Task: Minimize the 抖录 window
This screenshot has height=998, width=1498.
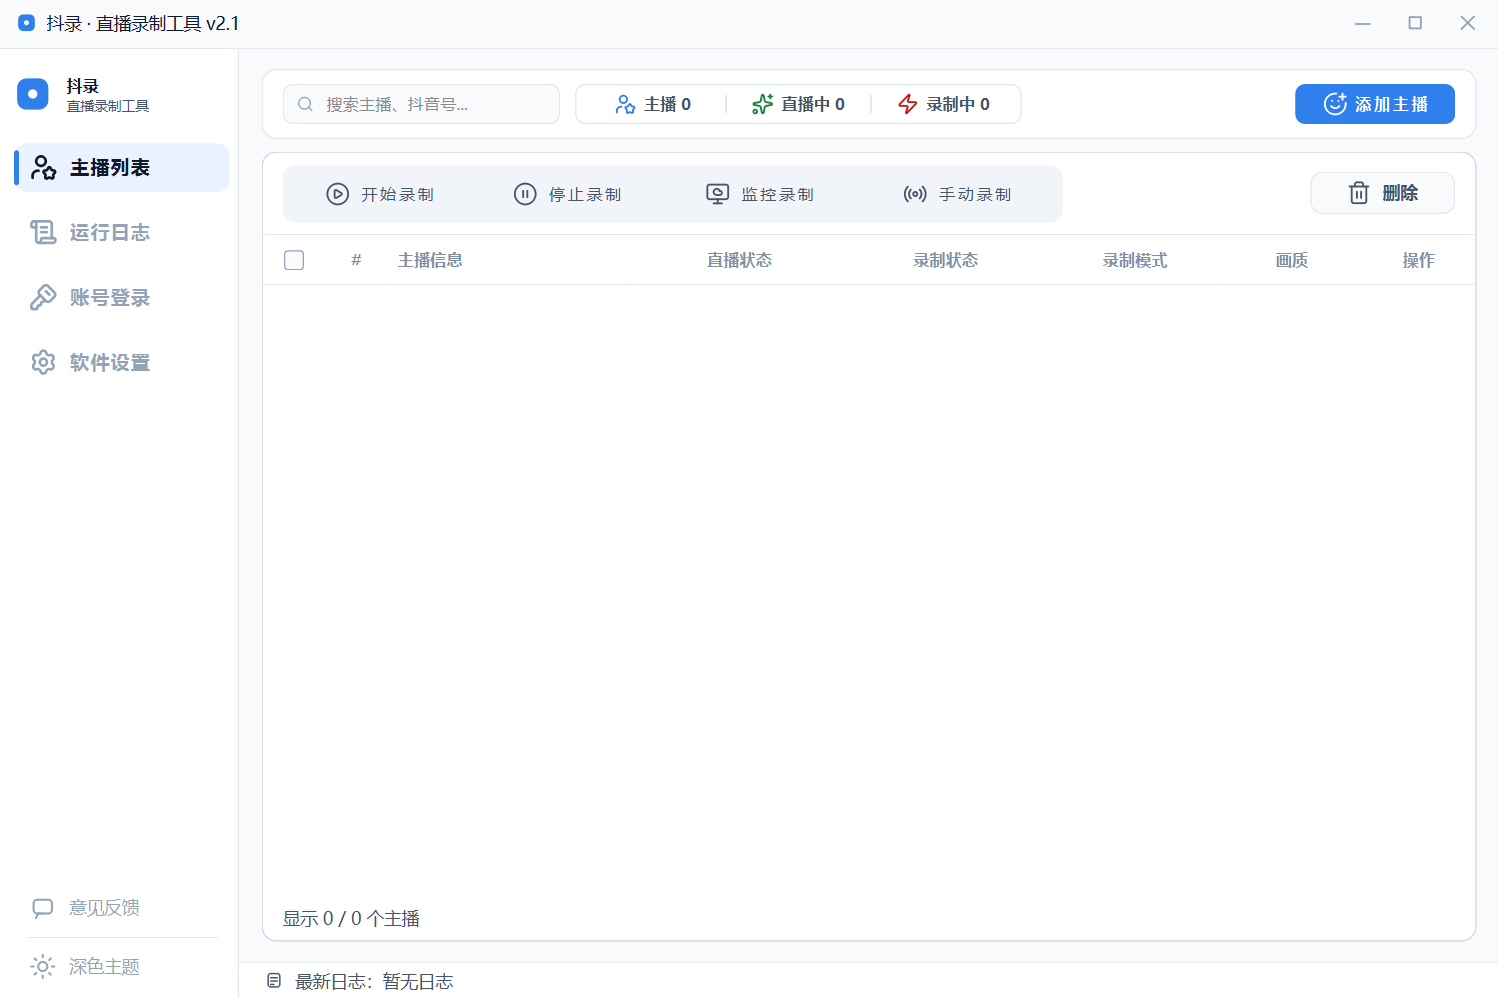Action: coord(1362,23)
